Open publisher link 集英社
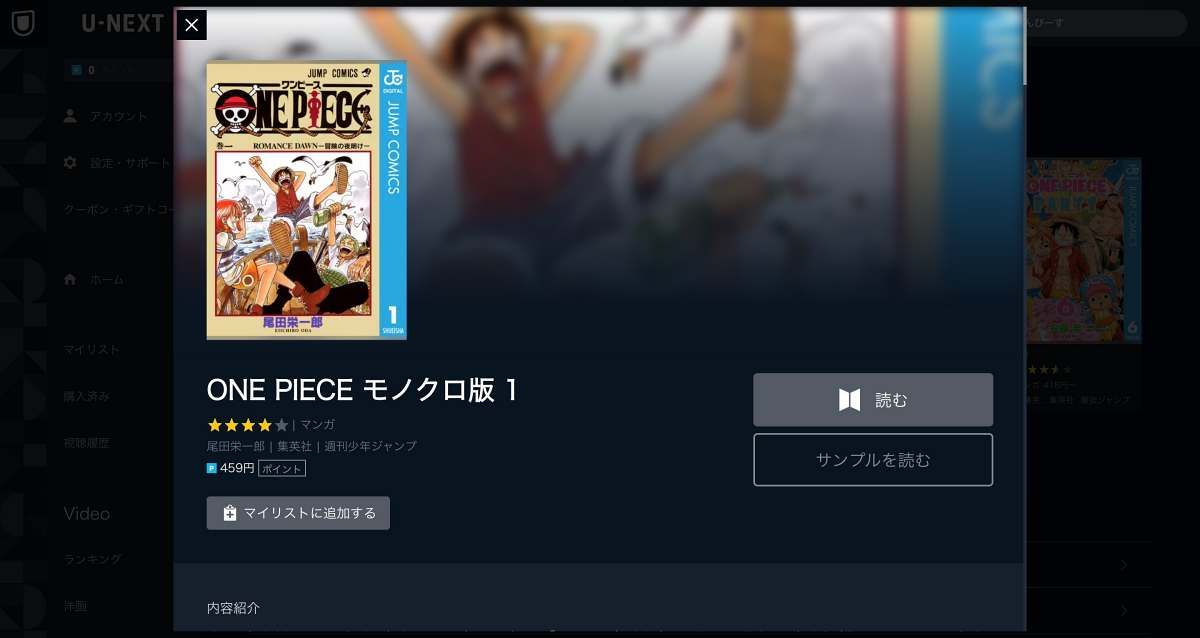The image size is (1200, 638). coord(294,446)
